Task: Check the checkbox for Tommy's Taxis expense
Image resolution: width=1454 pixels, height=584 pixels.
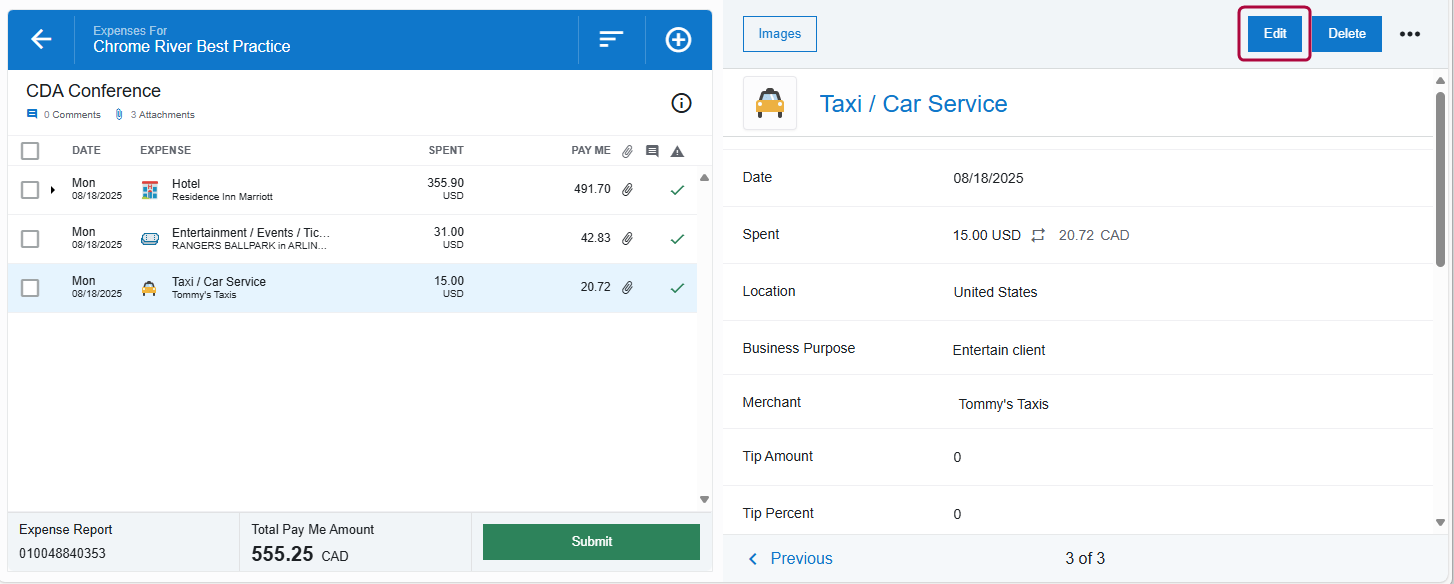Action: [x=30, y=287]
